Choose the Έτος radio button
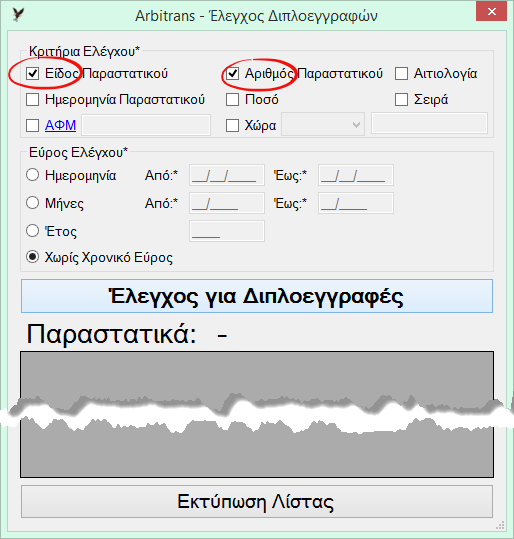 (32, 230)
